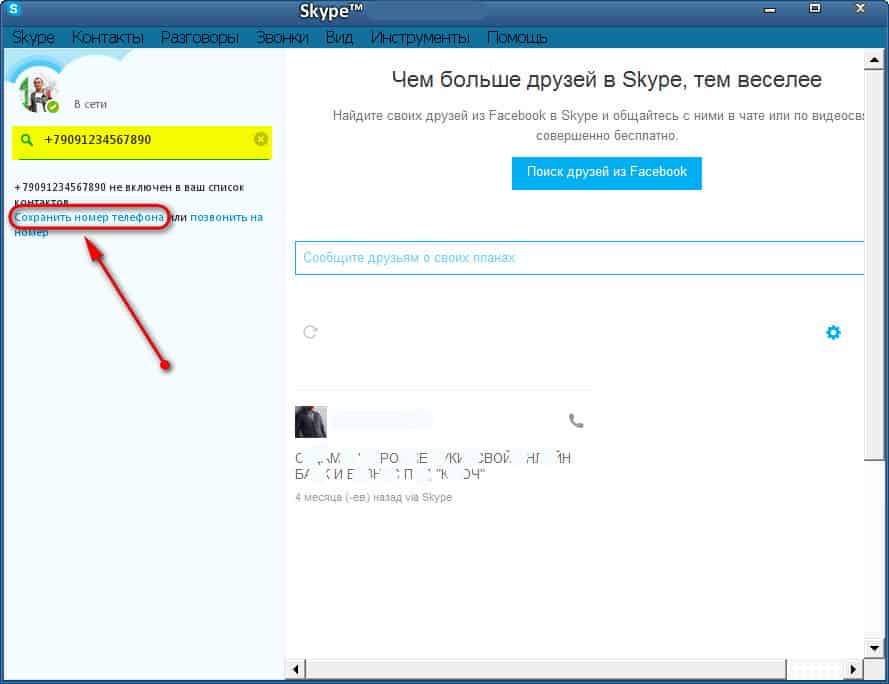
Task: Clear the search field with the X icon
Action: click(260, 139)
